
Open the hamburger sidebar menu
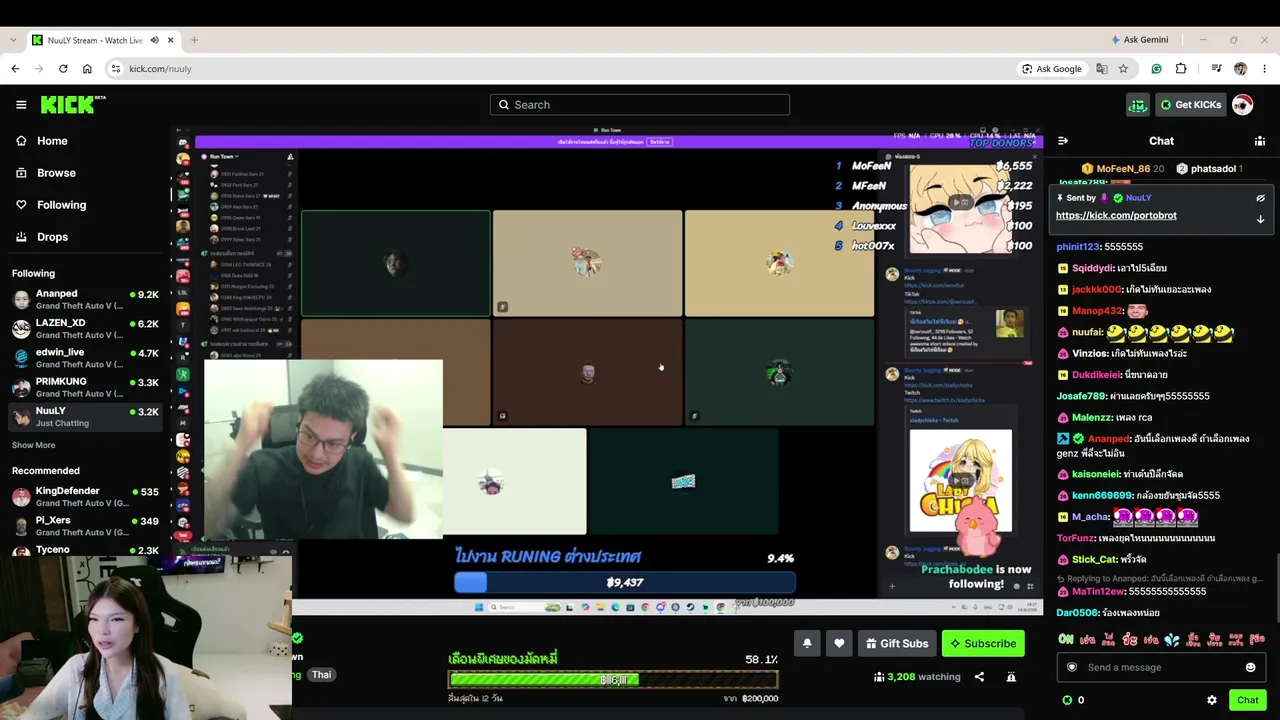[x=21, y=105]
